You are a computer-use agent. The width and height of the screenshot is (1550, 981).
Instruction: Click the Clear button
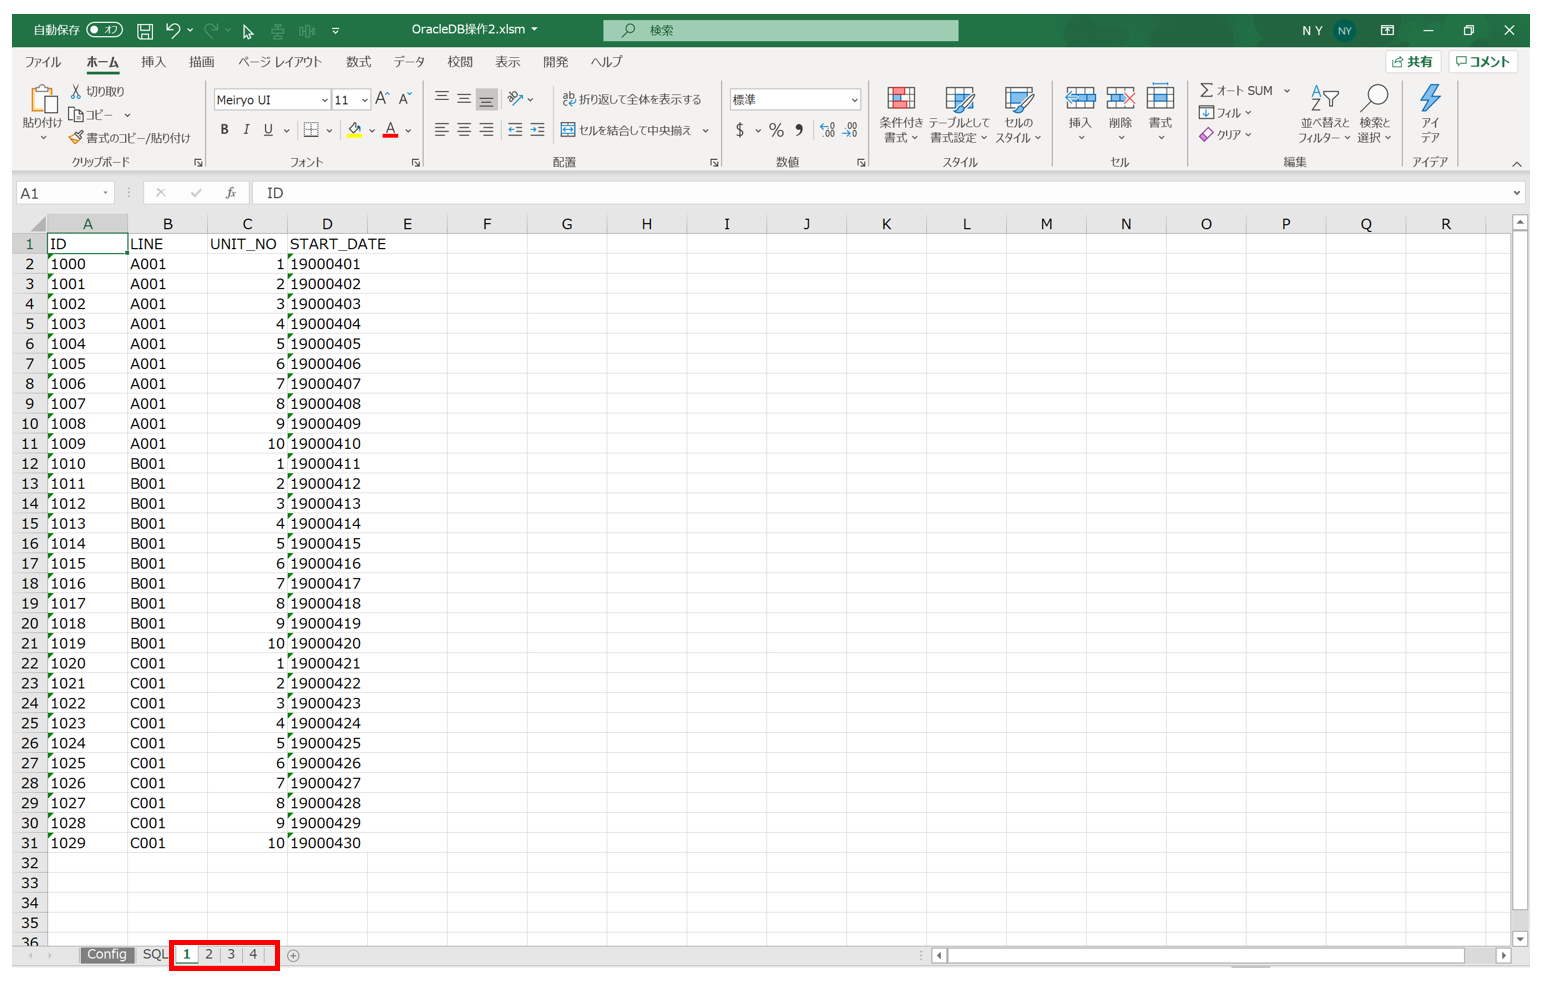pyautogui.click(x=1225, y=135)
